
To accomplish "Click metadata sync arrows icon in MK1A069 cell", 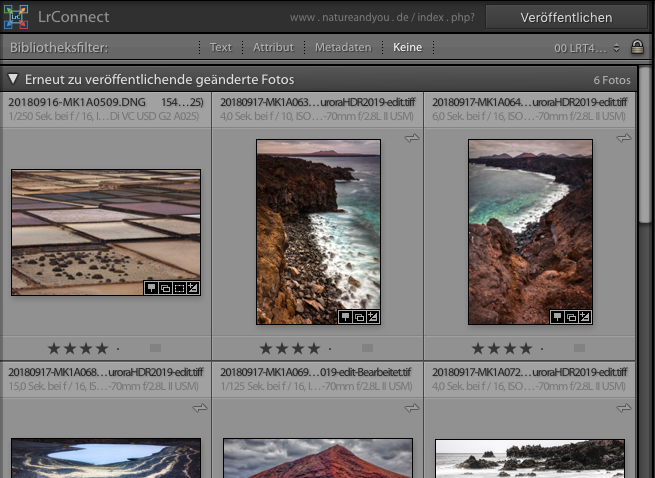I will coord(412,408).
